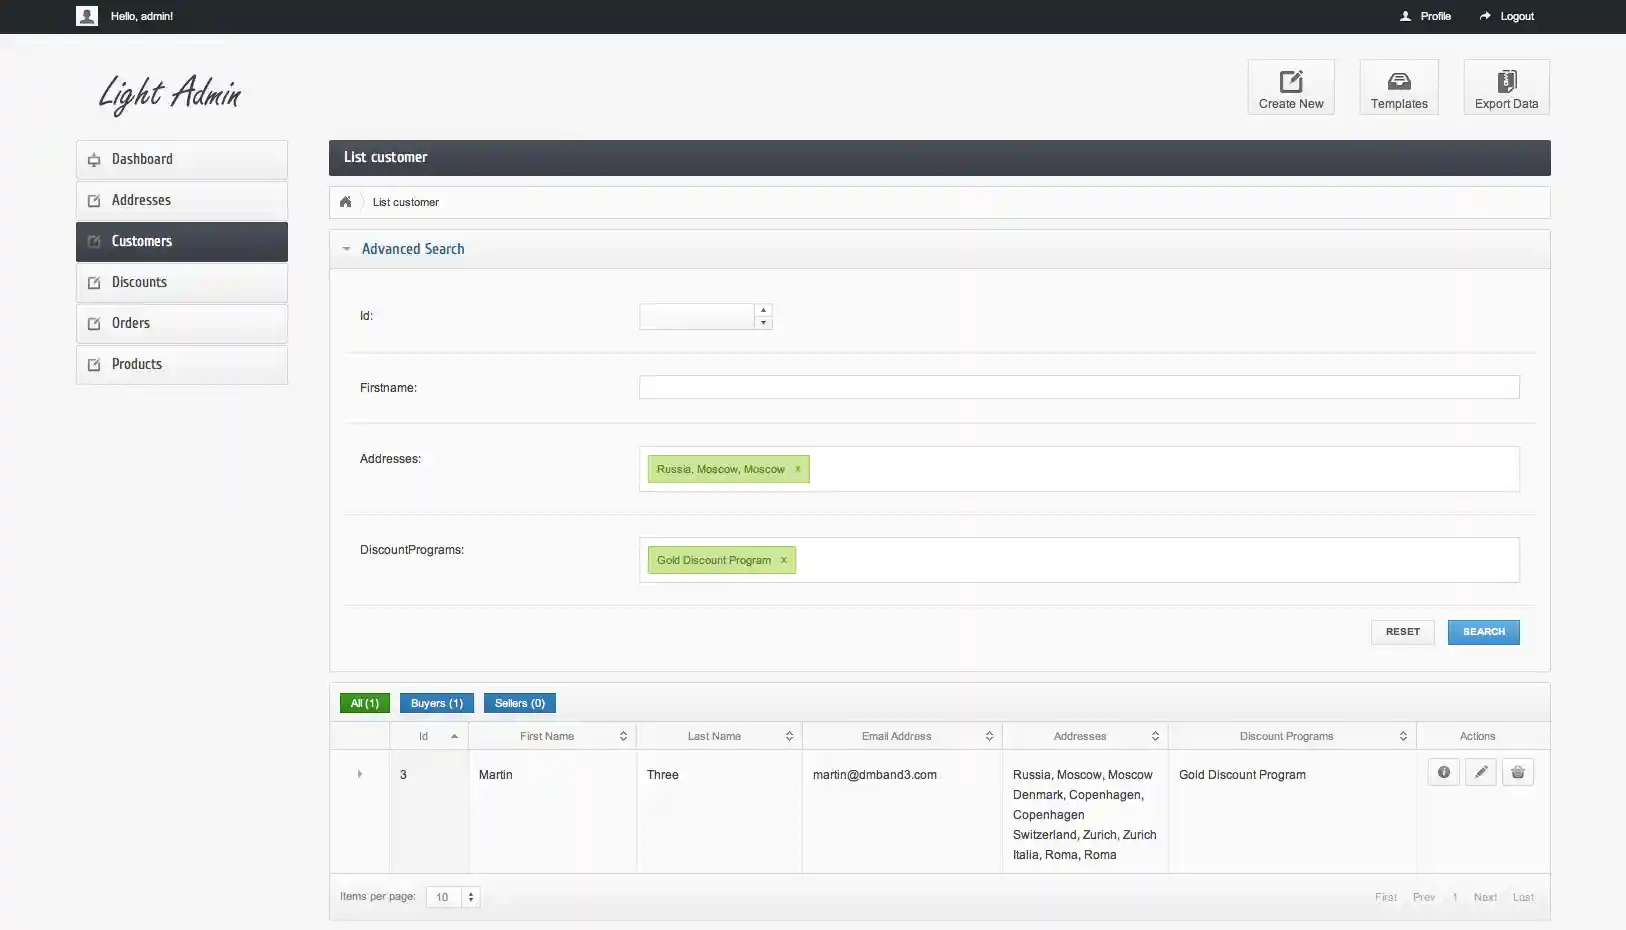The height and width of the screenshot is (930, 1626).
Task: Open the Templates panel
Action: pos(1397,87)
